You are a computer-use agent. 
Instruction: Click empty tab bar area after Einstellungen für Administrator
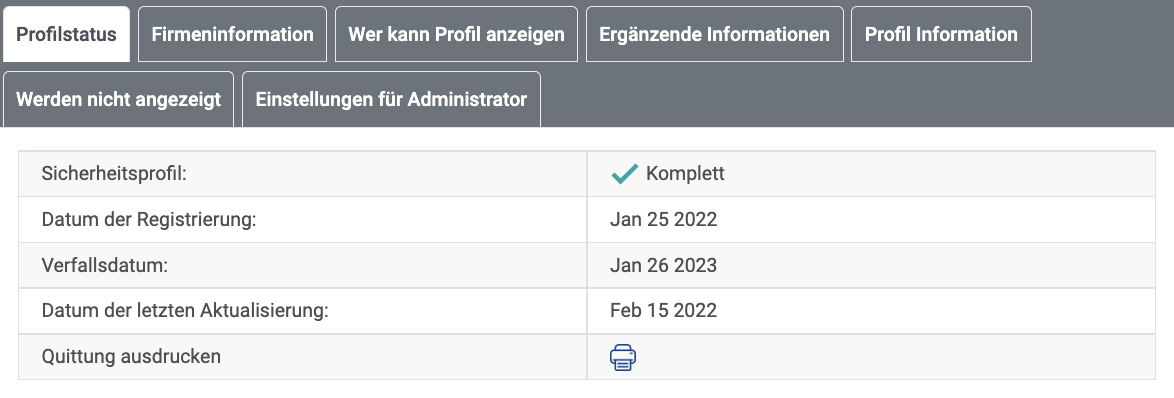(854, 100)
